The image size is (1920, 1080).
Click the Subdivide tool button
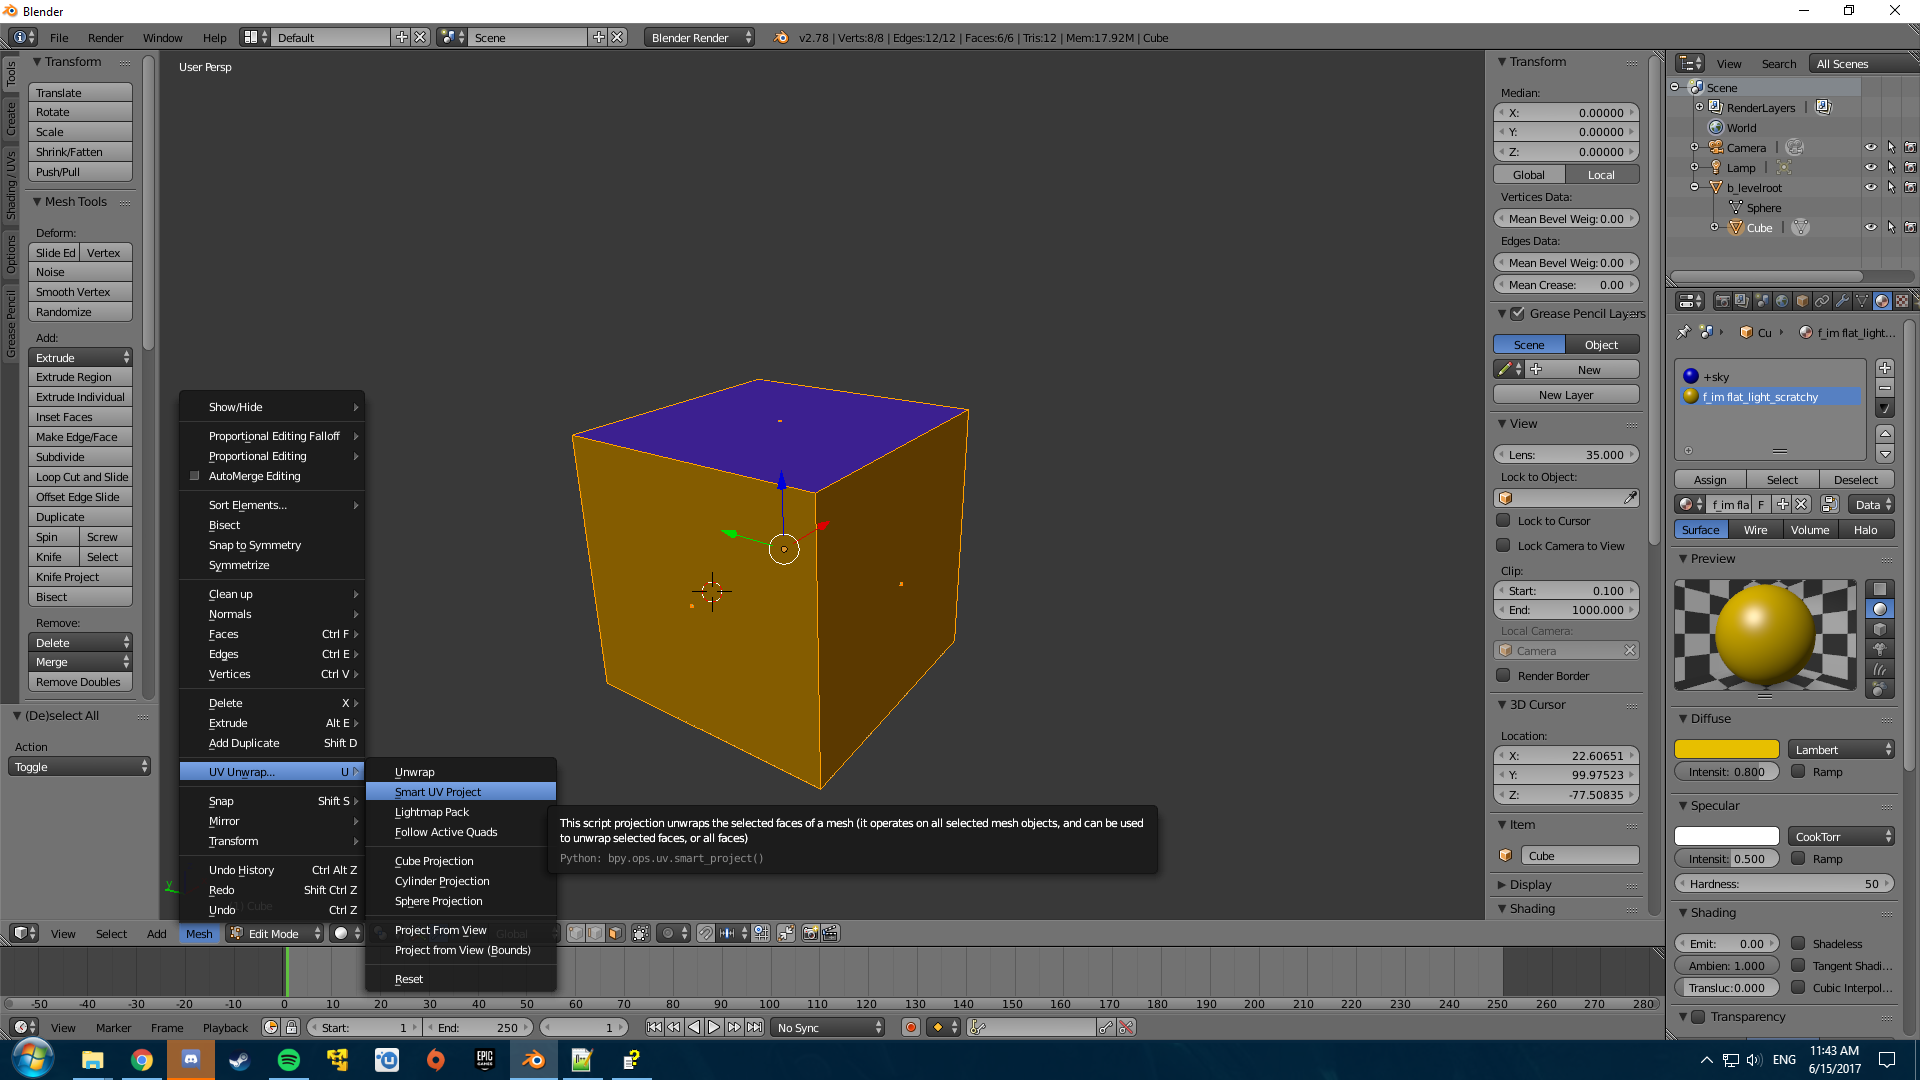pyautogui.click(x=80, y=457)
